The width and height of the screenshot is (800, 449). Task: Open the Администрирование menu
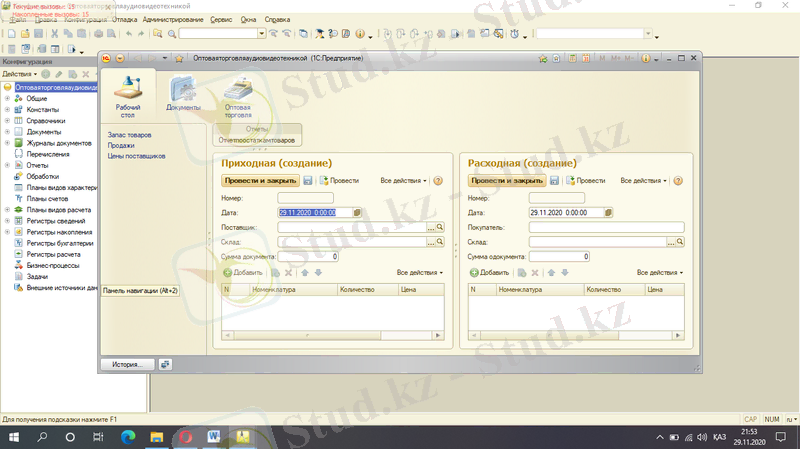point(173,20)
